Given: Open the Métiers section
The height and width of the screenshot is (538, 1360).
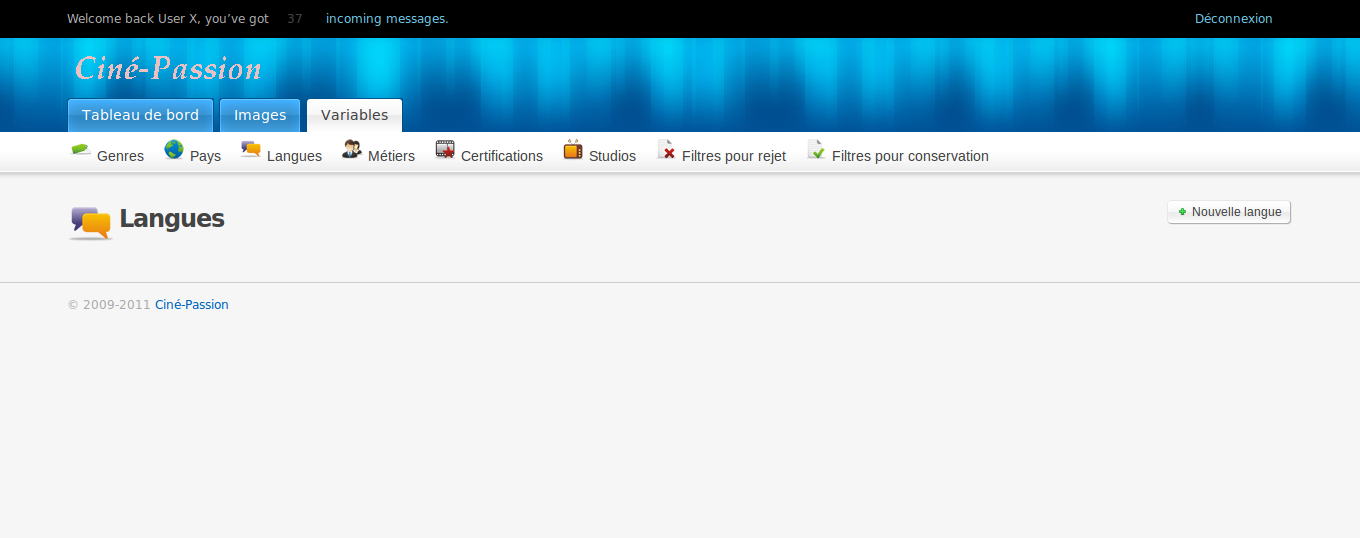Looking at the screenshot, I should point(391,156).
